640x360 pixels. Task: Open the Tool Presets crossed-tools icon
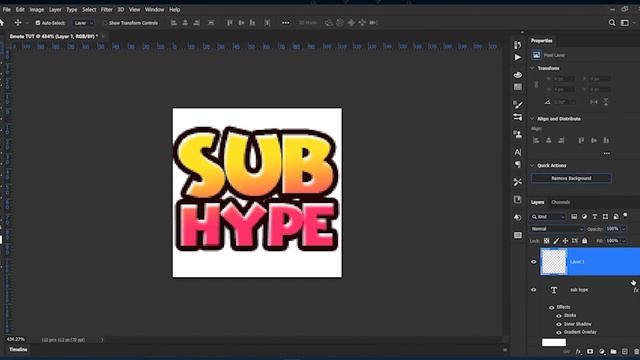(x=518, y=182)
